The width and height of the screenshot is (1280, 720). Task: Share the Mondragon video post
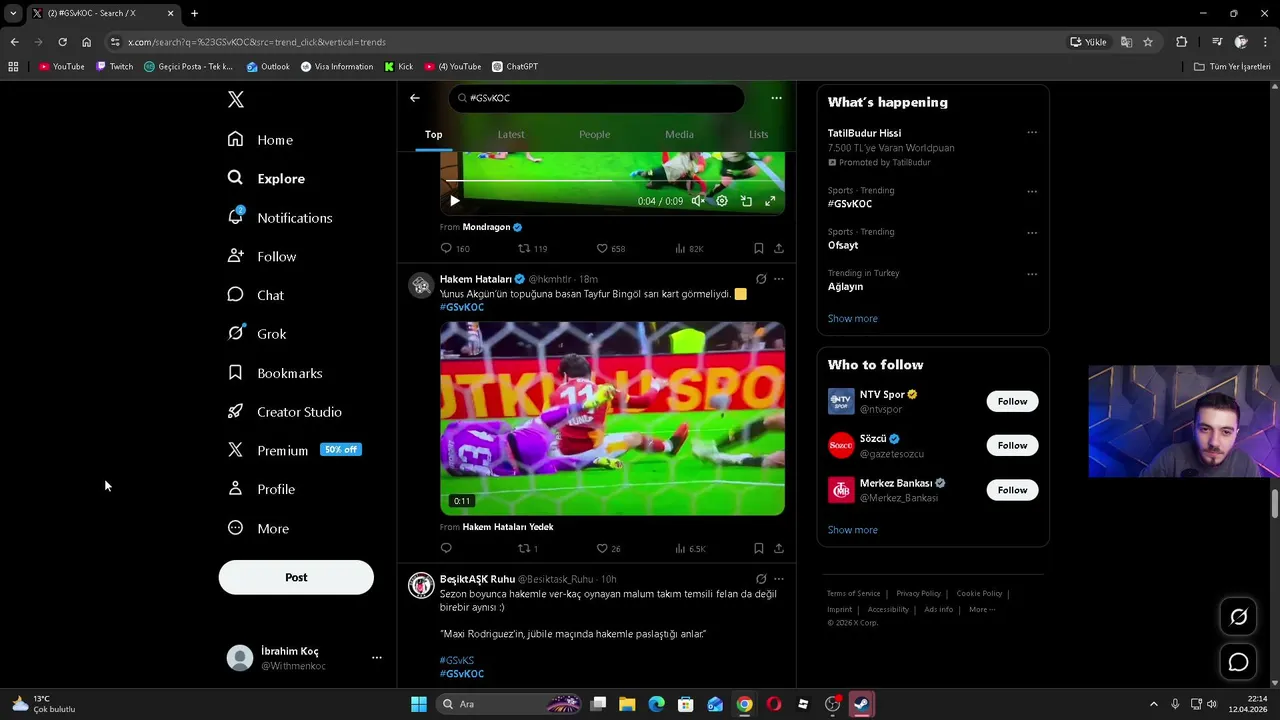pyautogui.click(x=779, y=248)
